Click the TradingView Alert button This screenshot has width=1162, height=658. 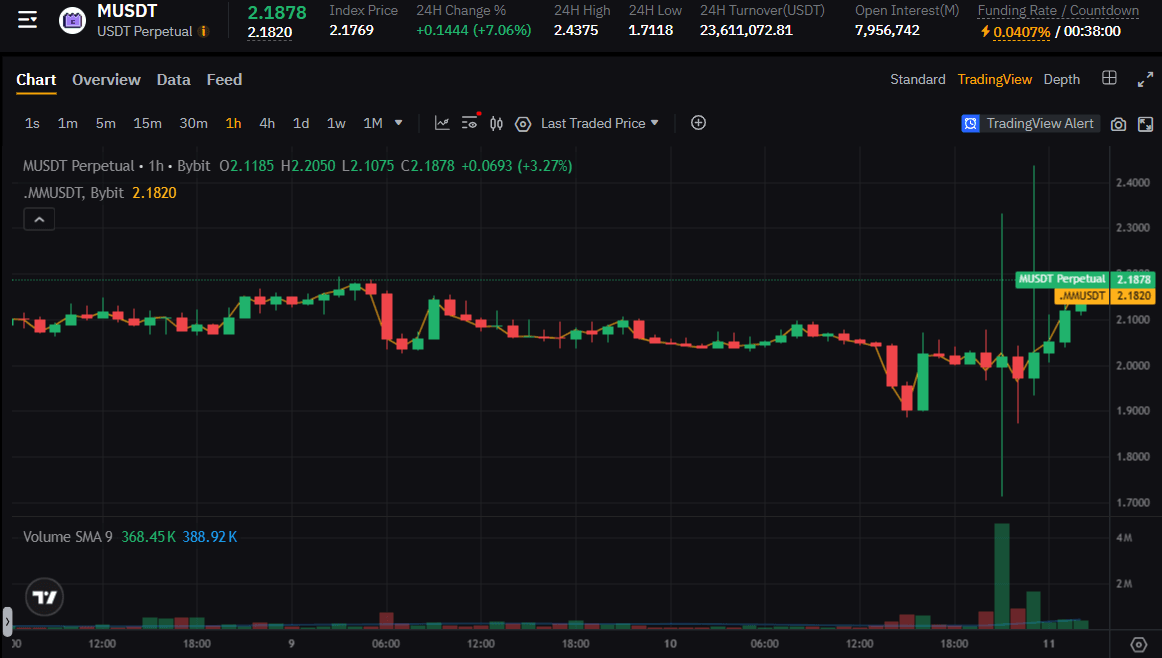click(x=1029, y=123)
